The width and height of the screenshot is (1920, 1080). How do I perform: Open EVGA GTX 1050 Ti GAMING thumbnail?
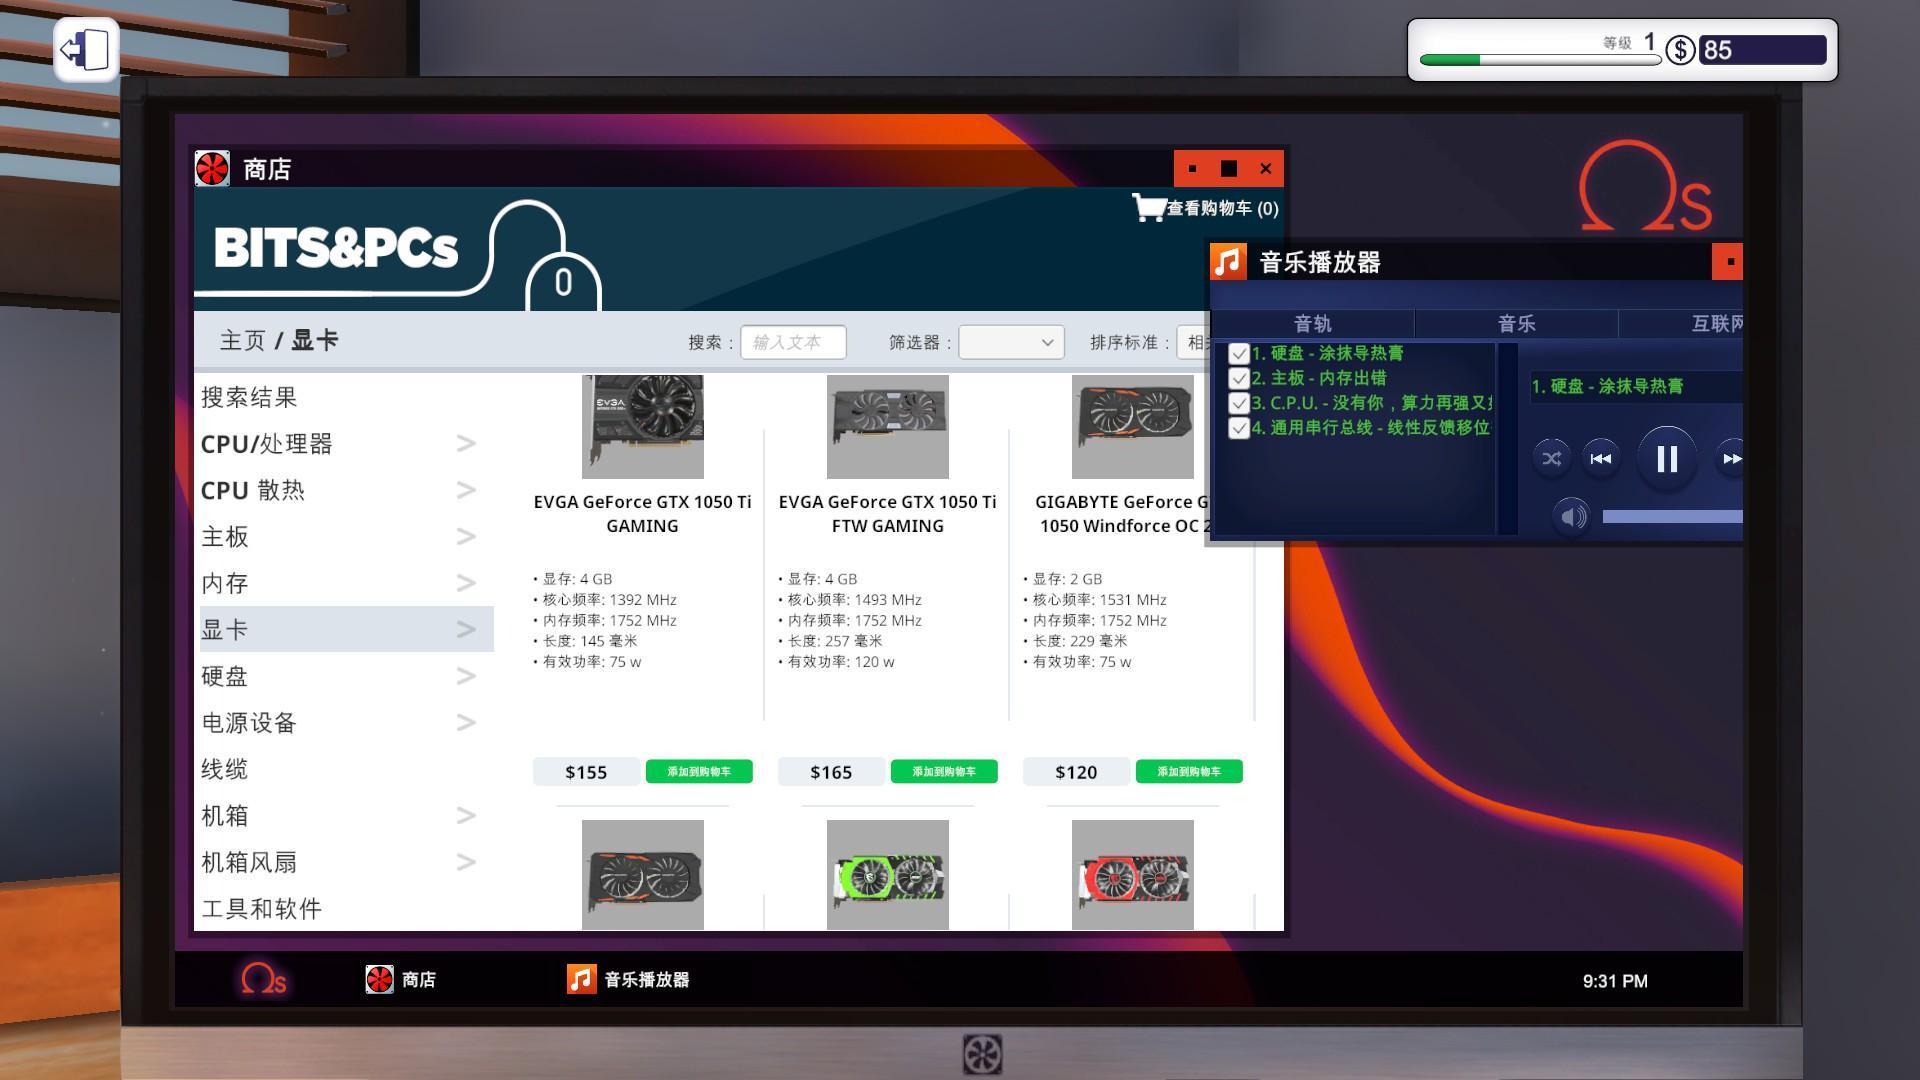point(642,426)
